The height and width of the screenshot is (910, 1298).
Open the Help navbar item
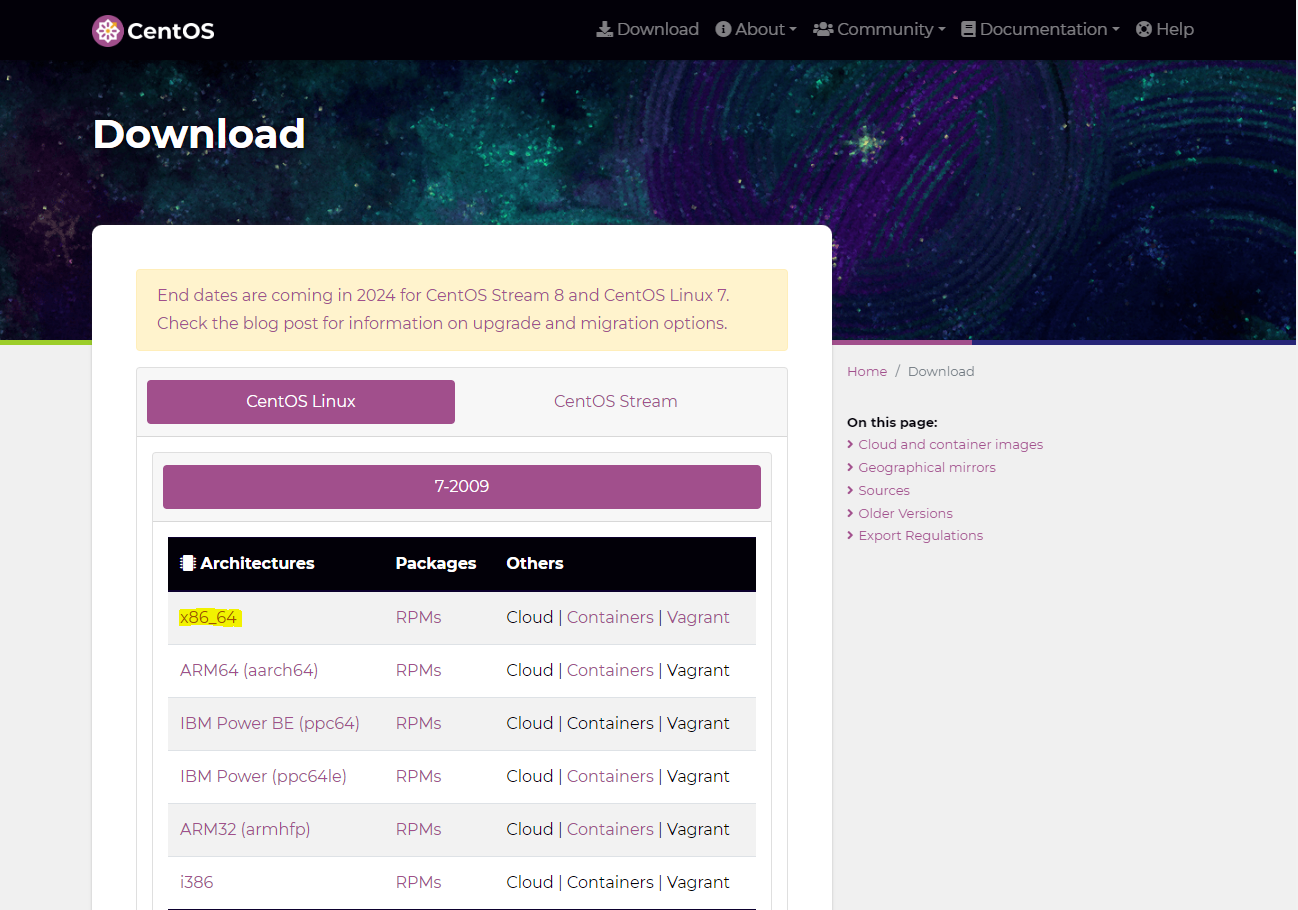pos(1165,29)
